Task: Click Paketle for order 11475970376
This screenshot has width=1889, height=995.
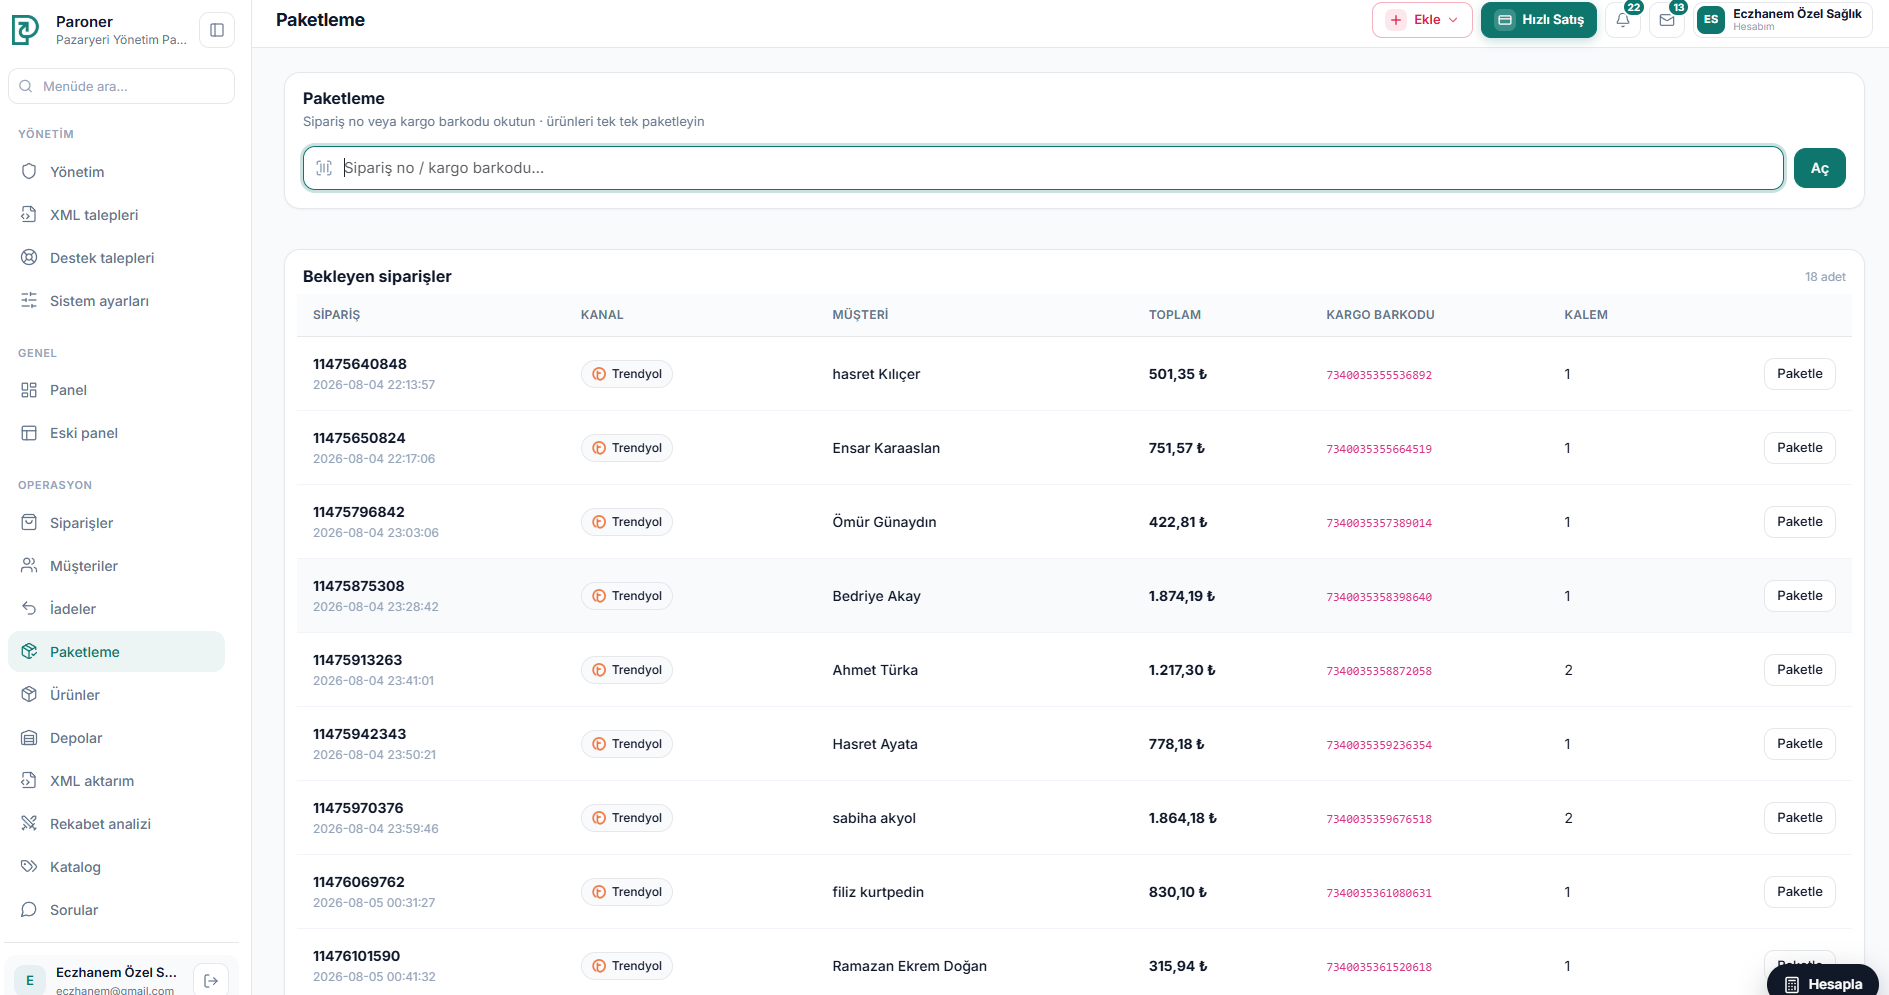Action: (1799, 818)
